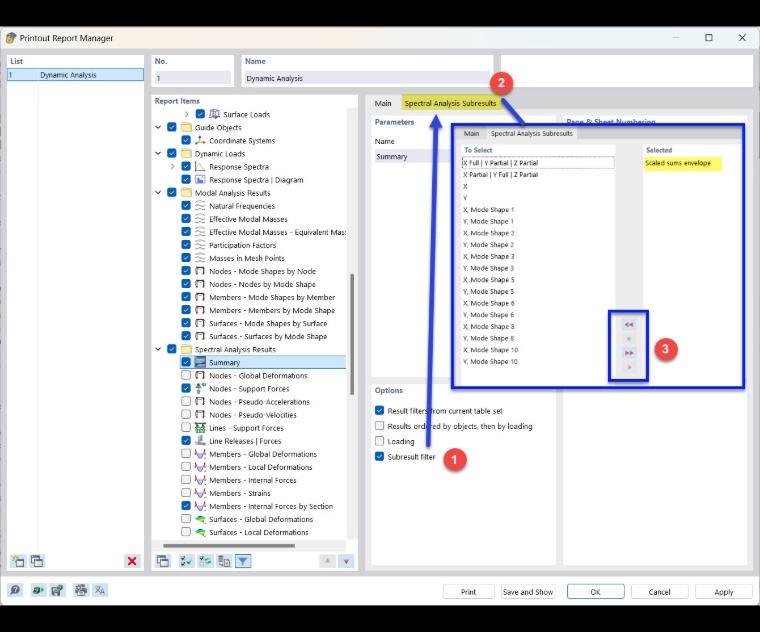Uncheck all report items icon
This screenshot has width=760, height=632.
coord(205,561)
